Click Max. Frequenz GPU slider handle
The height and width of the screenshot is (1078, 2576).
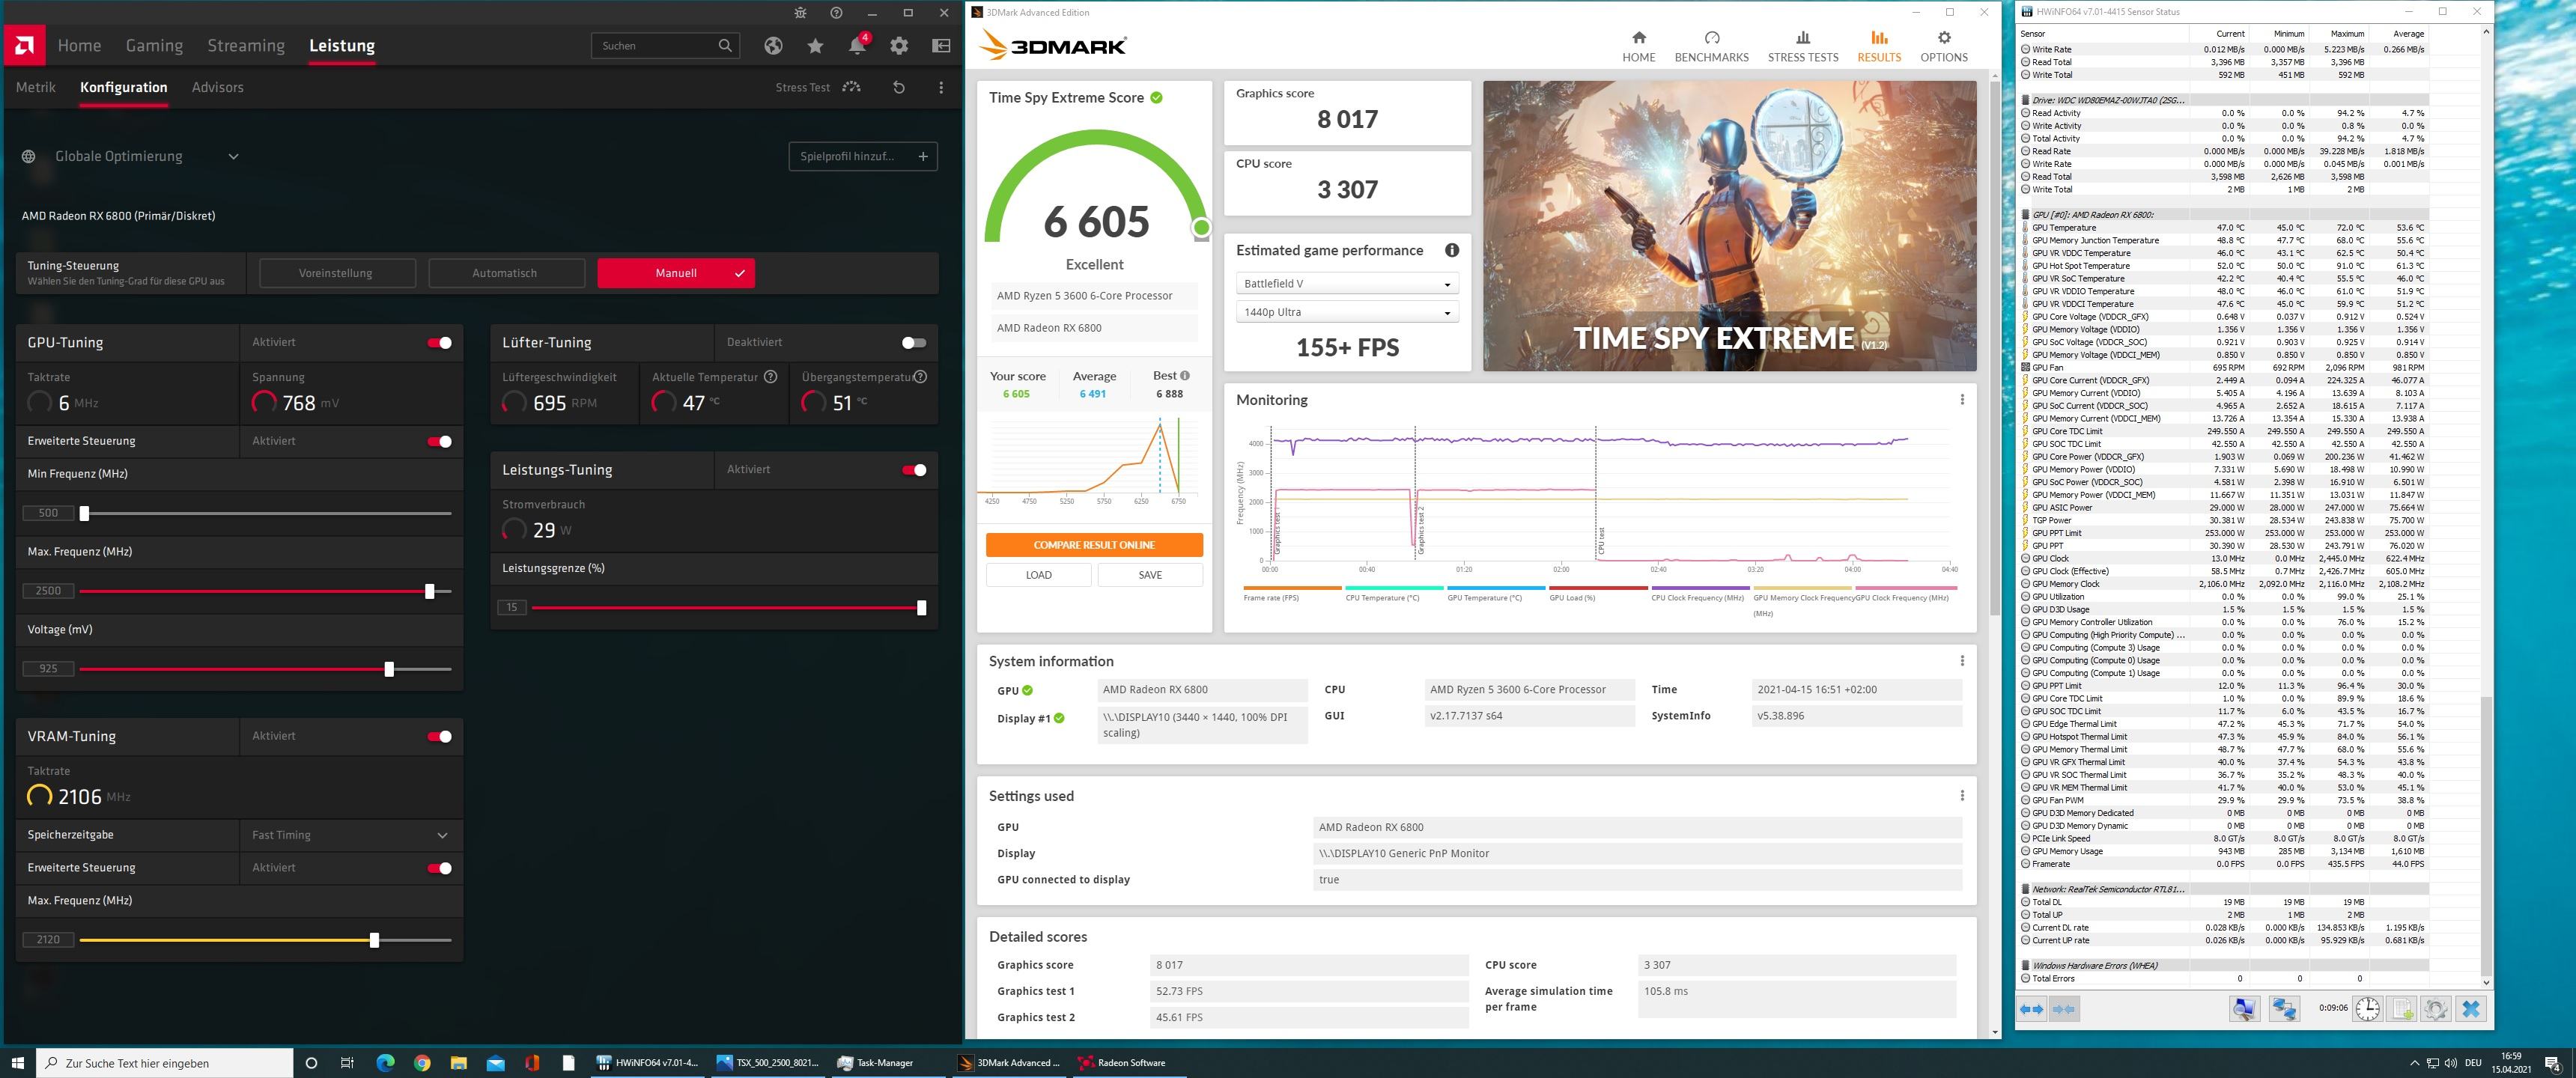click(x=430, y=591)
